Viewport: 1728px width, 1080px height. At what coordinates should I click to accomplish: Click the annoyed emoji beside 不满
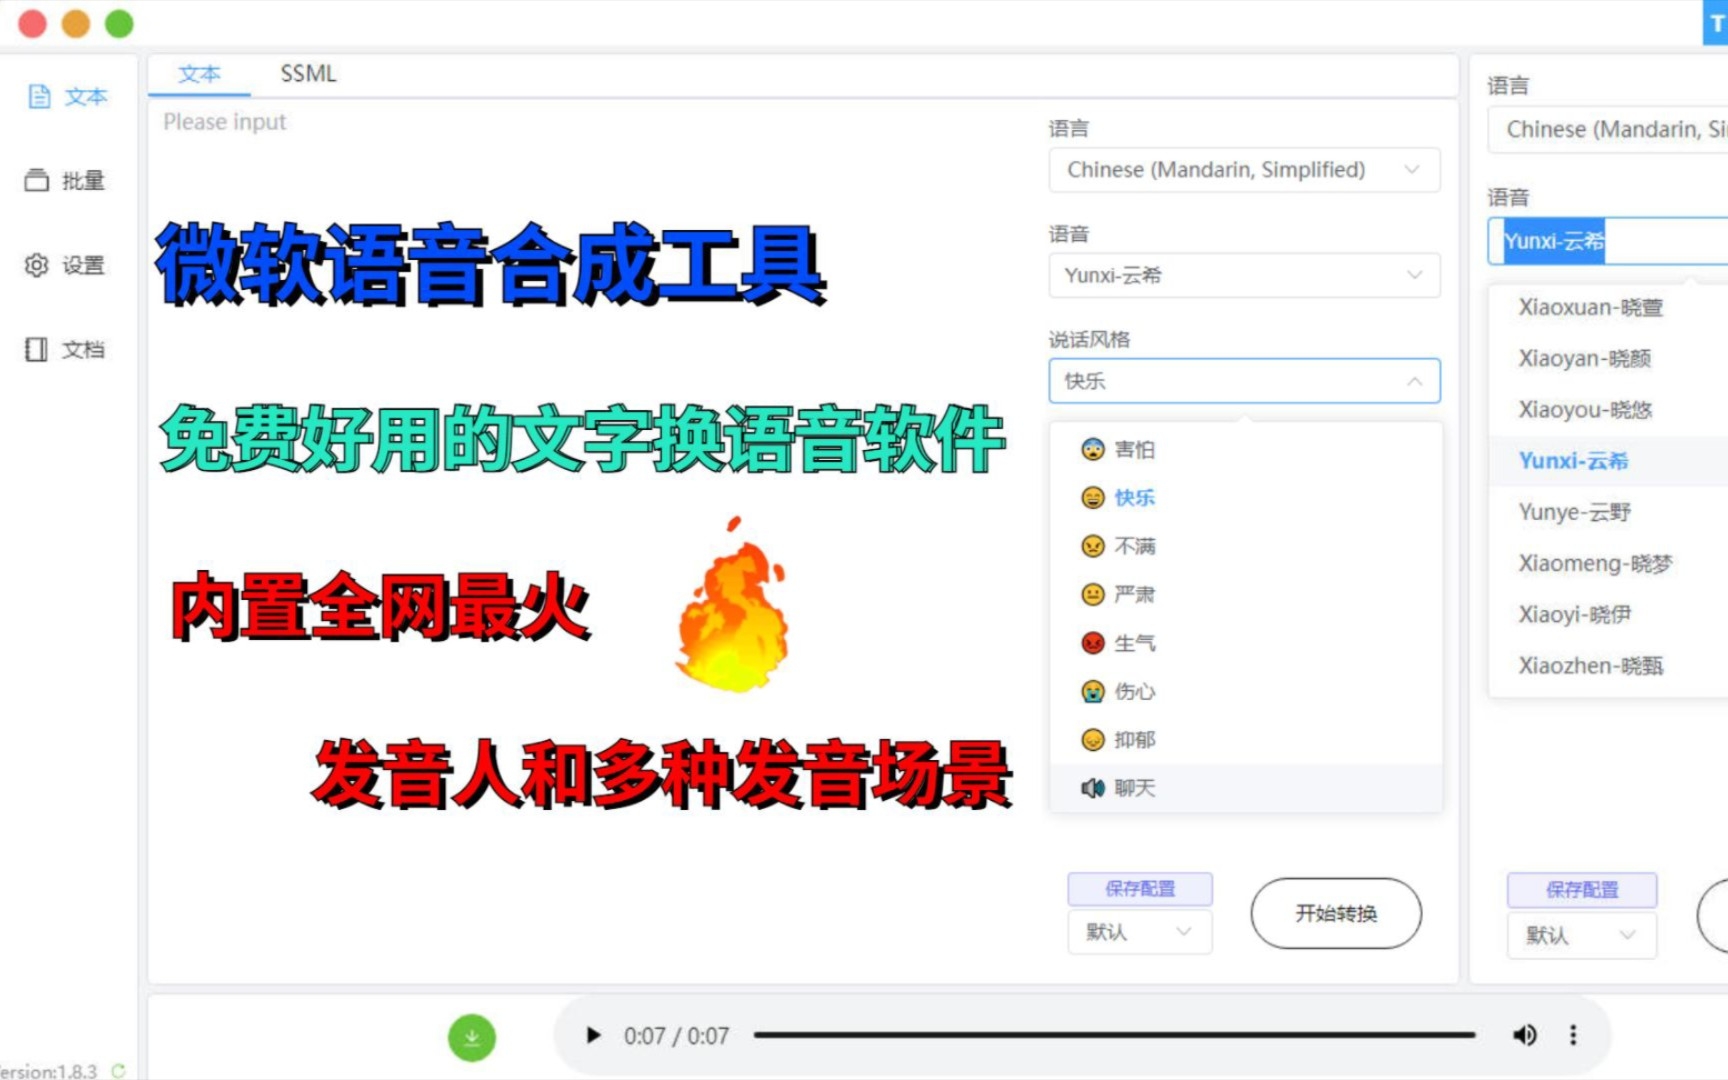pyautogui.click(x=1093, y=546)
